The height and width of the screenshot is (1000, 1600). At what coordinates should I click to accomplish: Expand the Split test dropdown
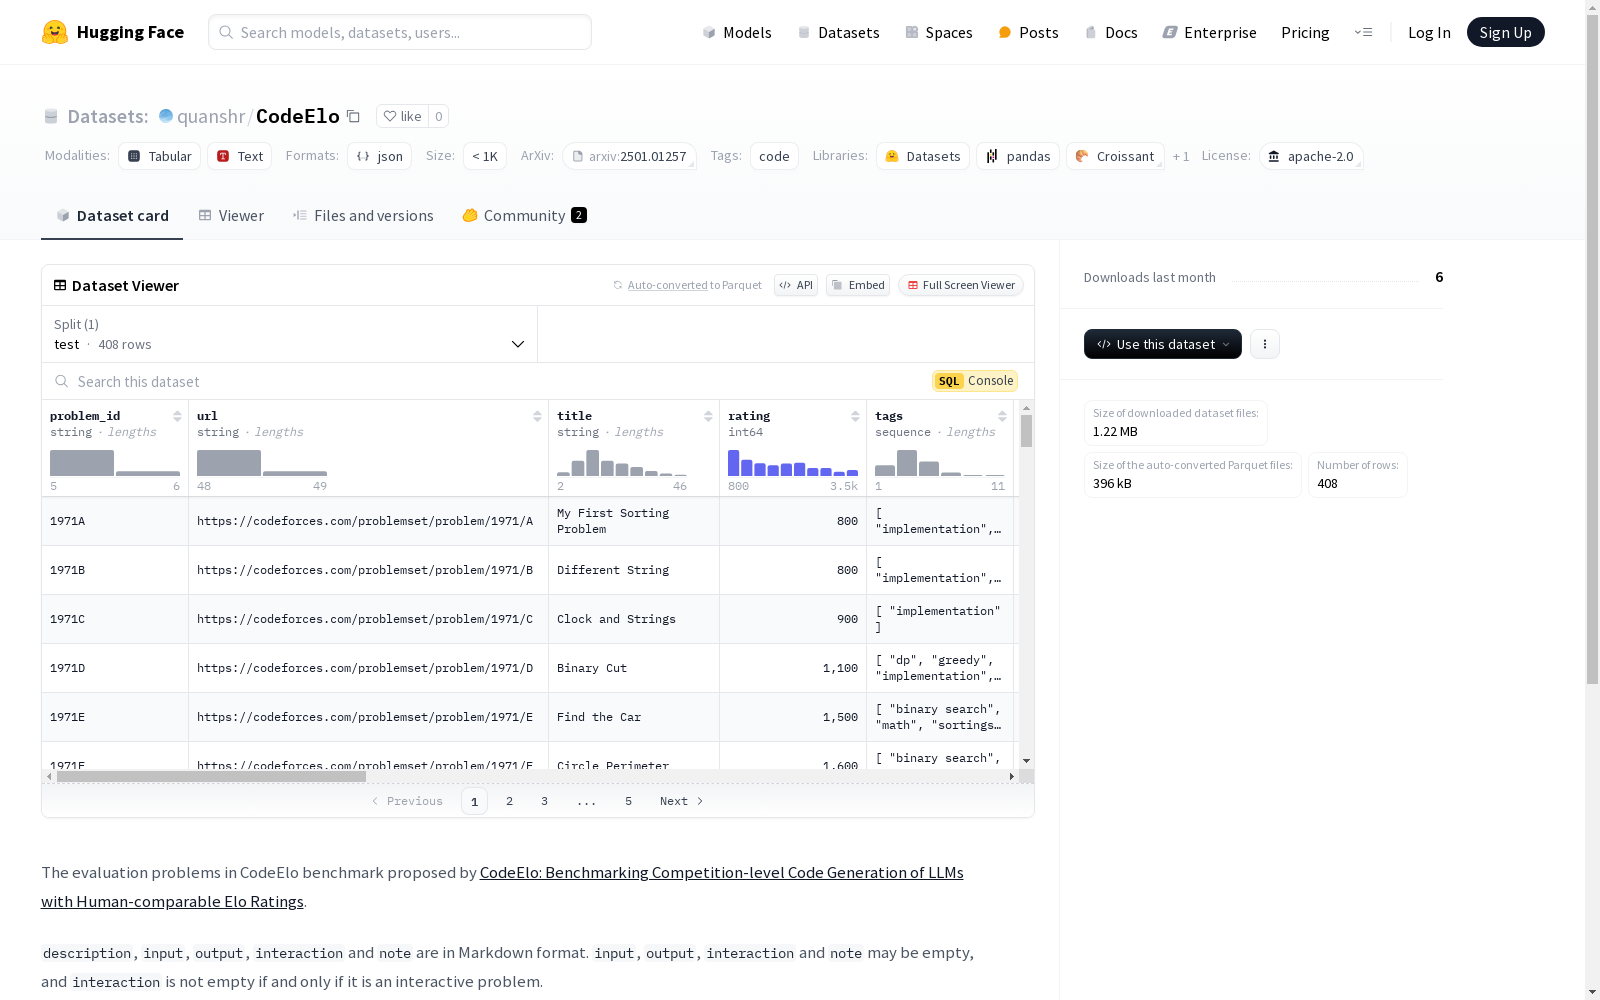tap(289, 334)
